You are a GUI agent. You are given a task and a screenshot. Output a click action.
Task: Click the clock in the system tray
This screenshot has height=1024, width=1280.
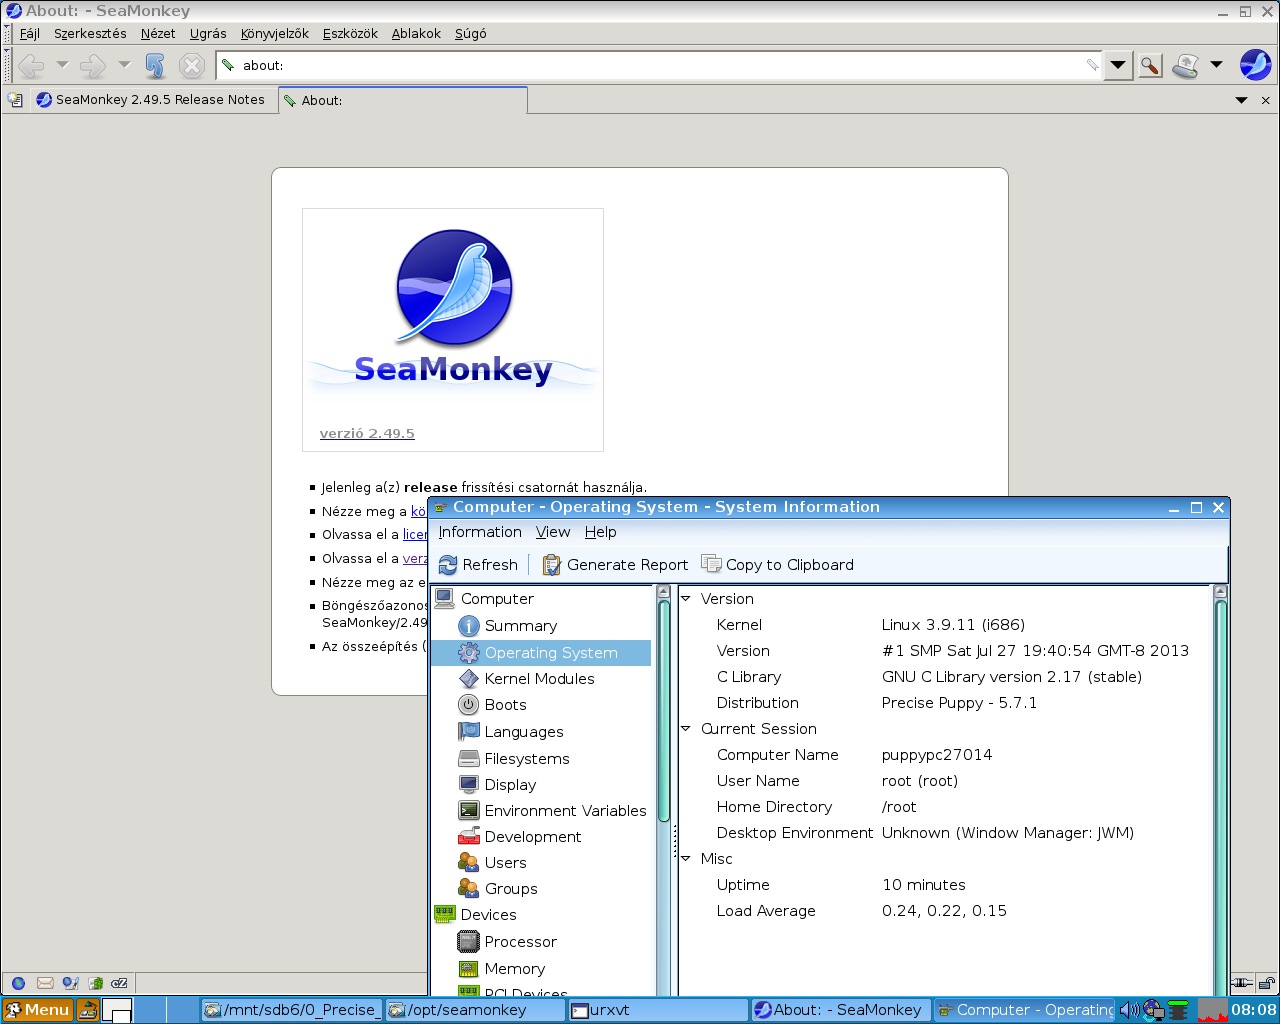point(1254,1010)
